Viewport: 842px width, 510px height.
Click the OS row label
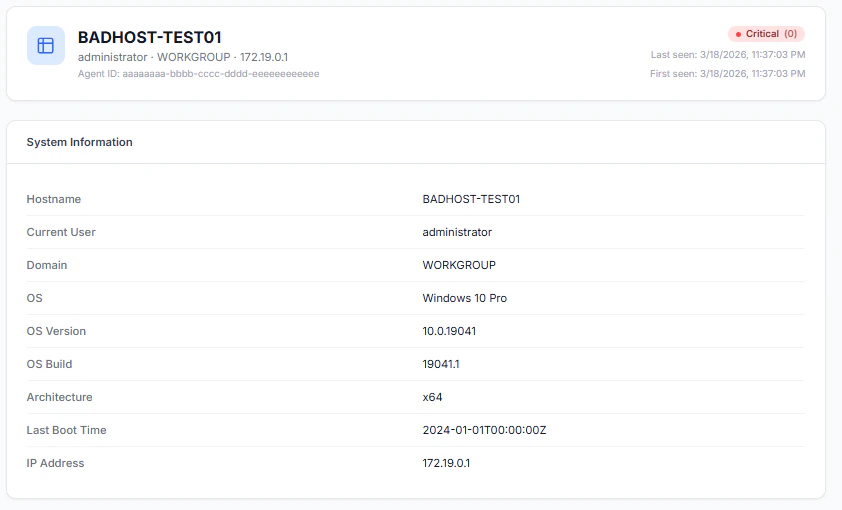[x=34, y=298]
